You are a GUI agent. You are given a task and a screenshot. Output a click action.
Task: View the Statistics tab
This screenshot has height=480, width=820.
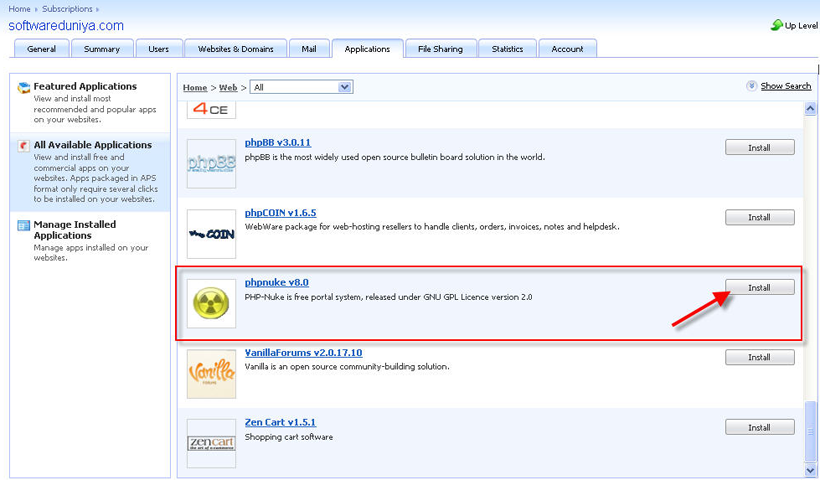tap(507, 49)
